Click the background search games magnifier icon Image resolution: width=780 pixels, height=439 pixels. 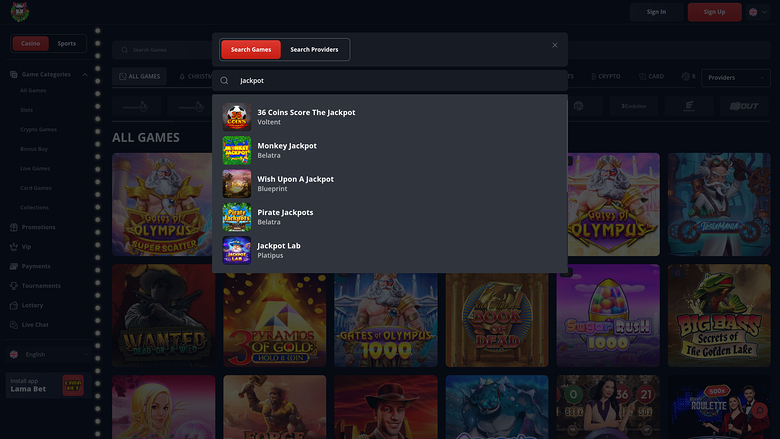coord(125,50)
